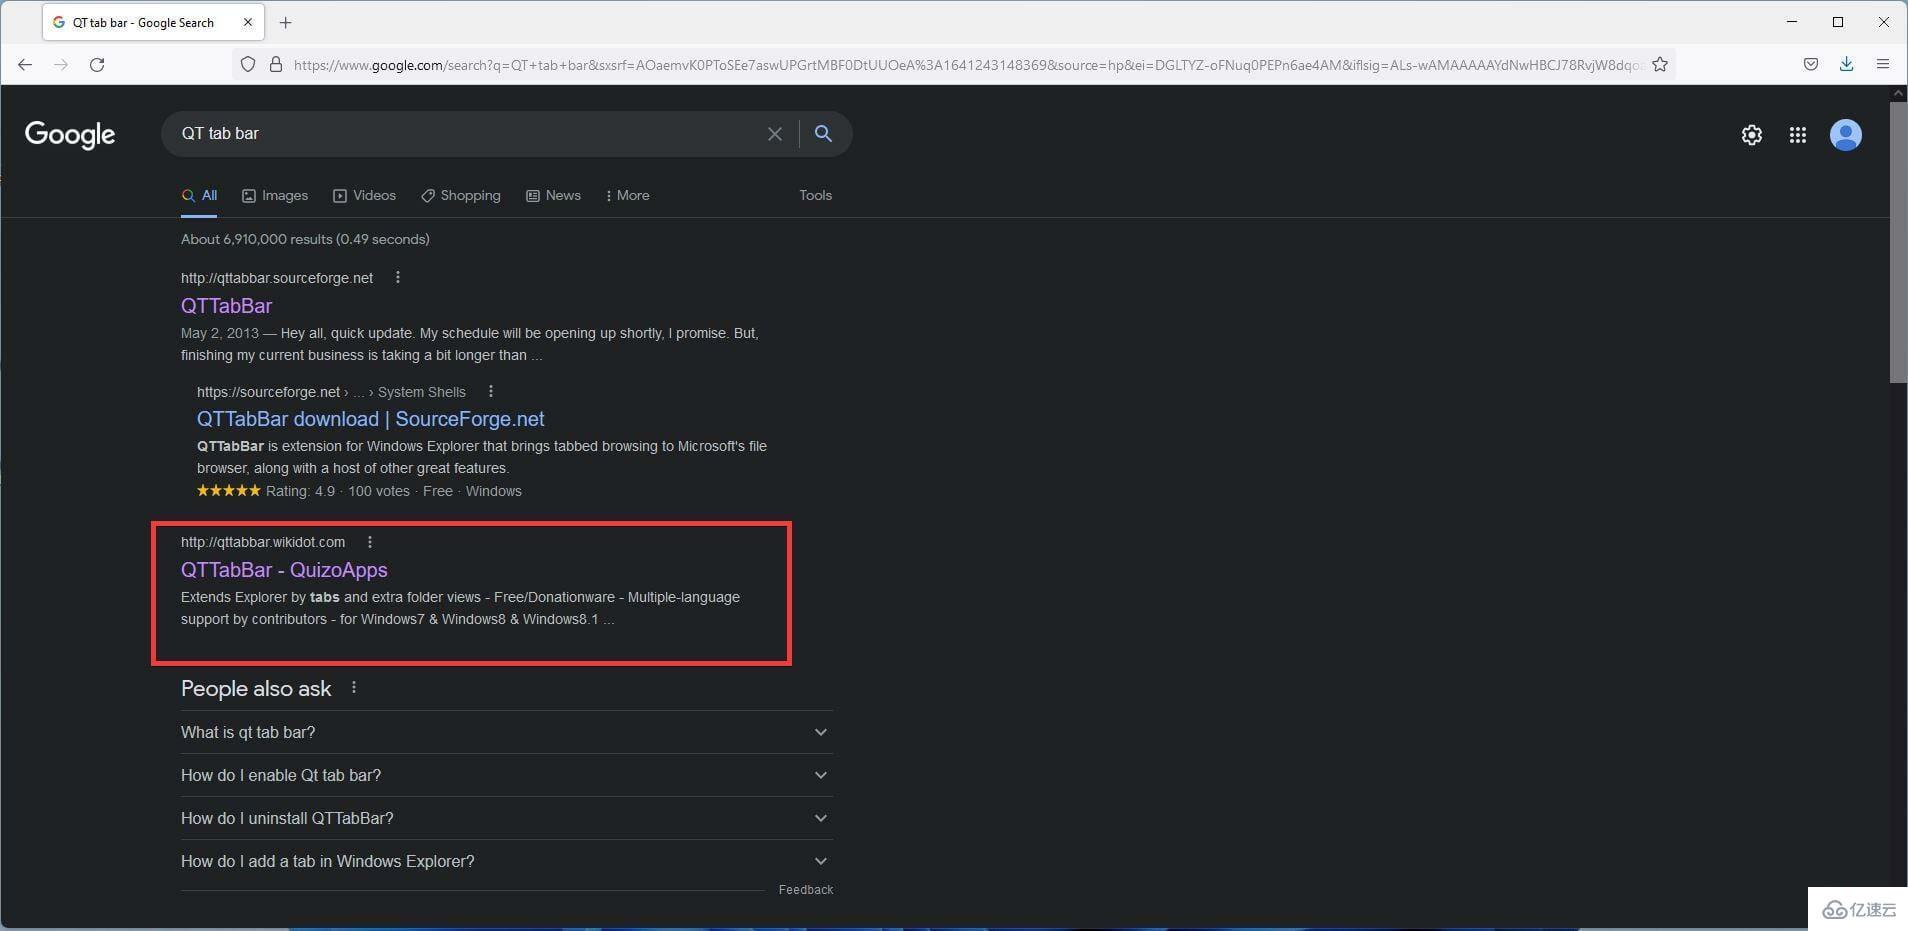Open a new browser tab
Image resolution: width=1908 pixels, height=931 pixels.
[x=286, y=22]
